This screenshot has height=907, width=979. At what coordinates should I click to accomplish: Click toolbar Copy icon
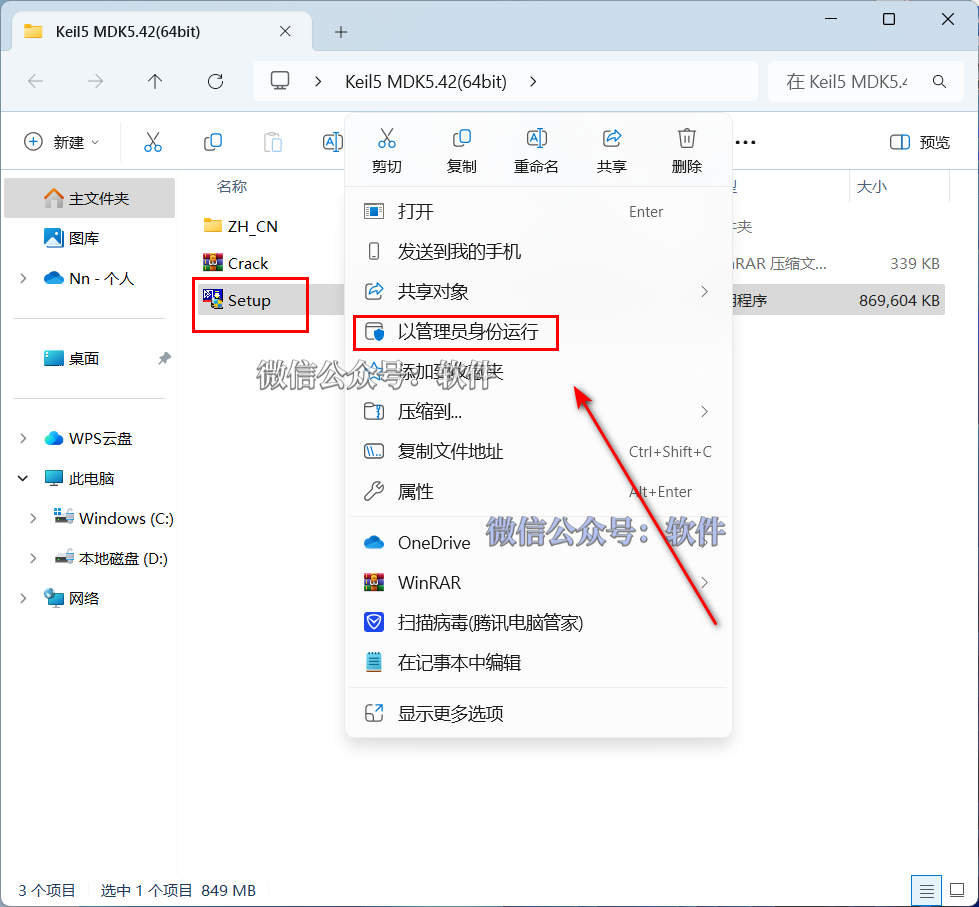(x=213, y=142)
